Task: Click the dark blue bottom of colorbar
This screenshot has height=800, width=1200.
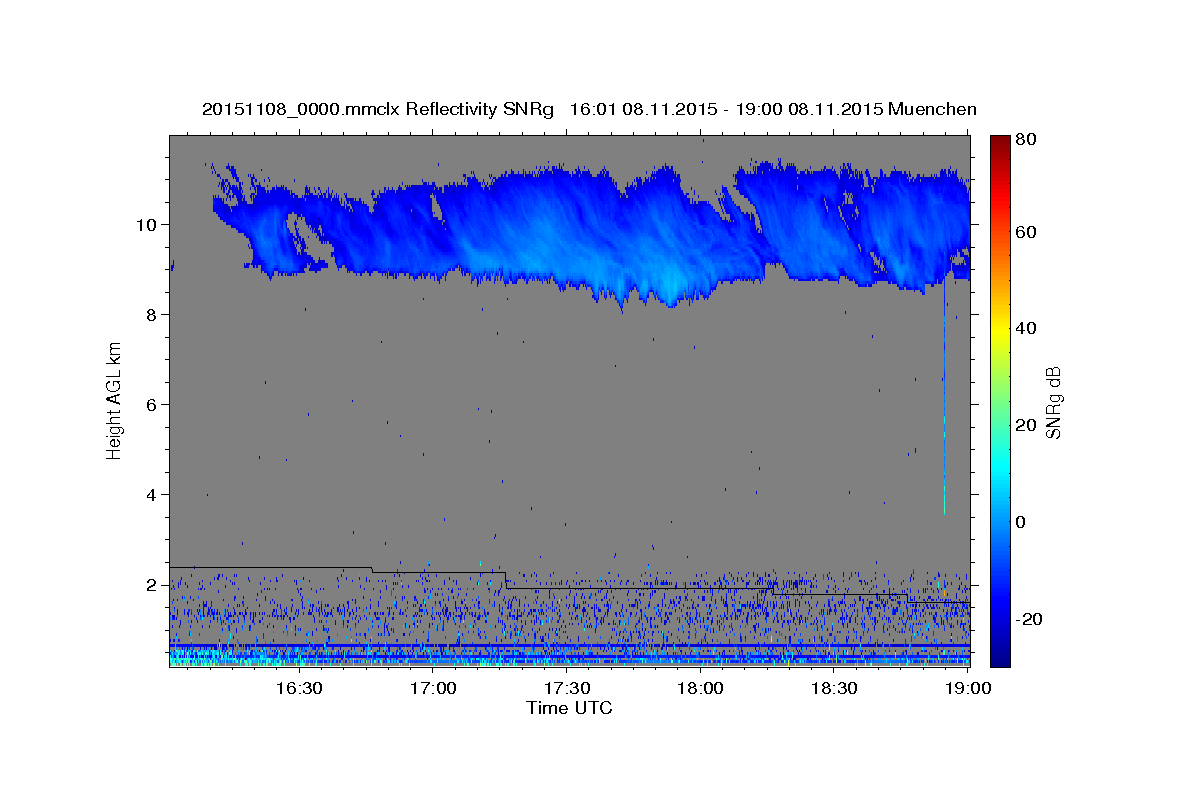Action: click(x=1000, y=655)
